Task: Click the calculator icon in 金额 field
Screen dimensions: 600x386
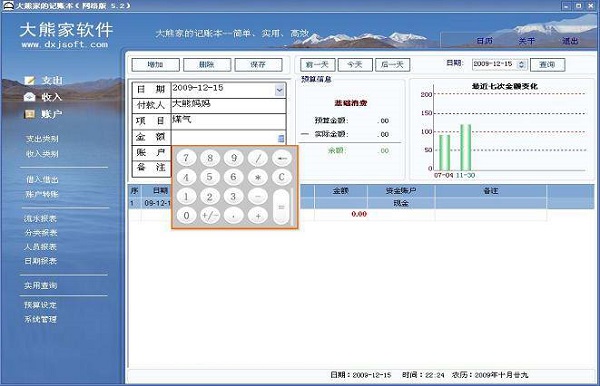Action: (x=281, y=138)
